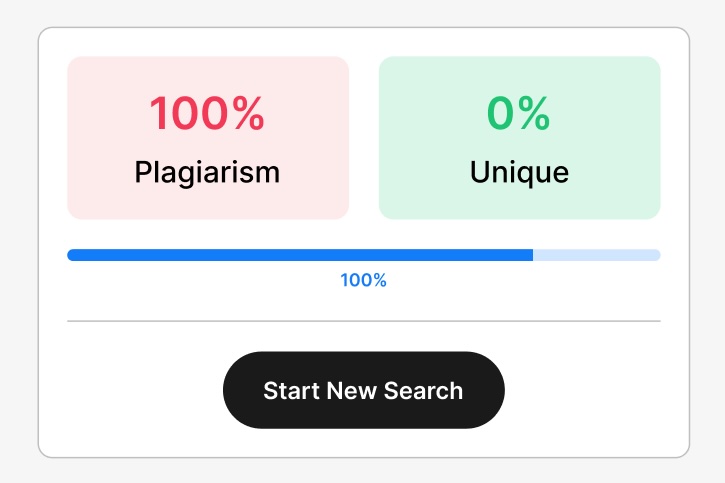
Task: Click the black Unique label text
Action: click(x=519, y=172)
